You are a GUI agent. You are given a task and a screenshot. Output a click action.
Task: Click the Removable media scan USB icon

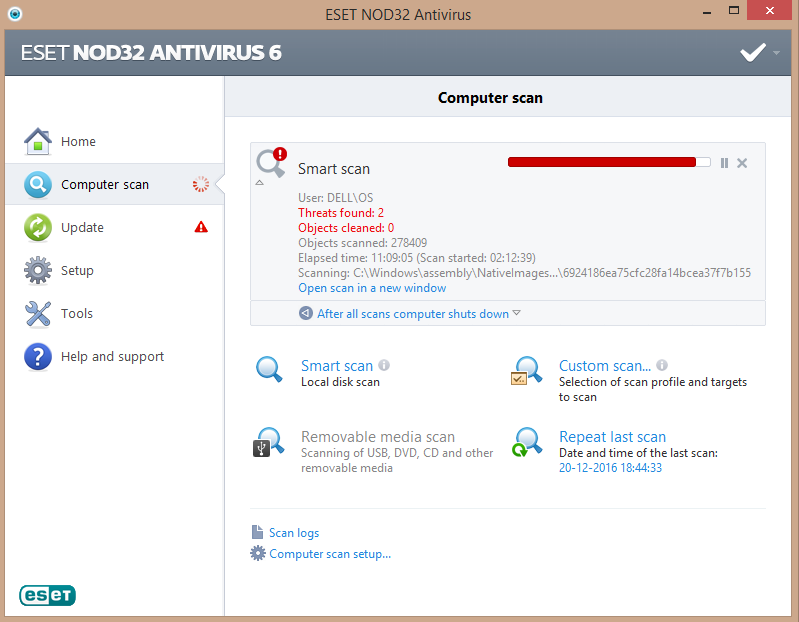tap(269, 442)
